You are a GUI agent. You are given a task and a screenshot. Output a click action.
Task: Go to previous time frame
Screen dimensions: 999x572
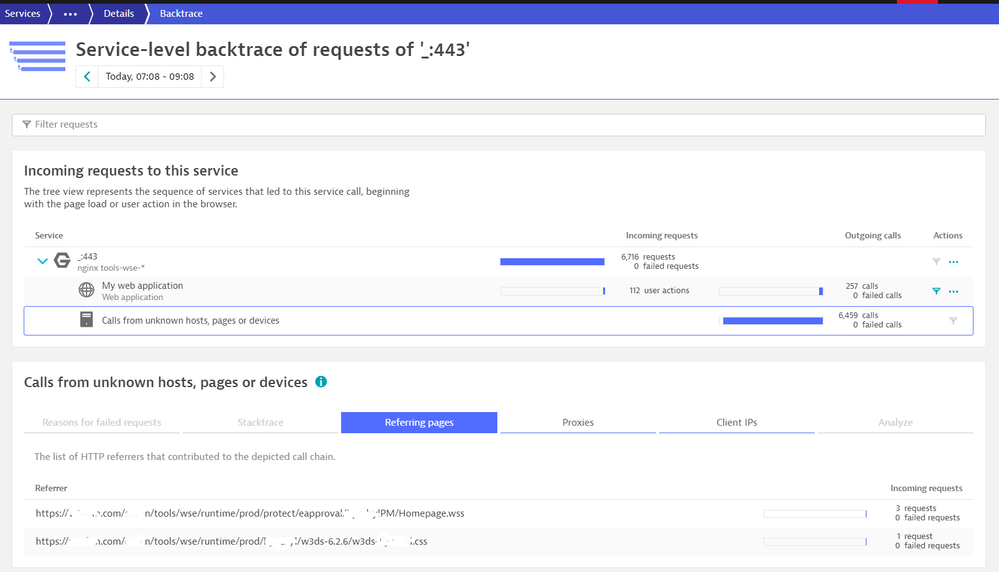pos(87,77)
